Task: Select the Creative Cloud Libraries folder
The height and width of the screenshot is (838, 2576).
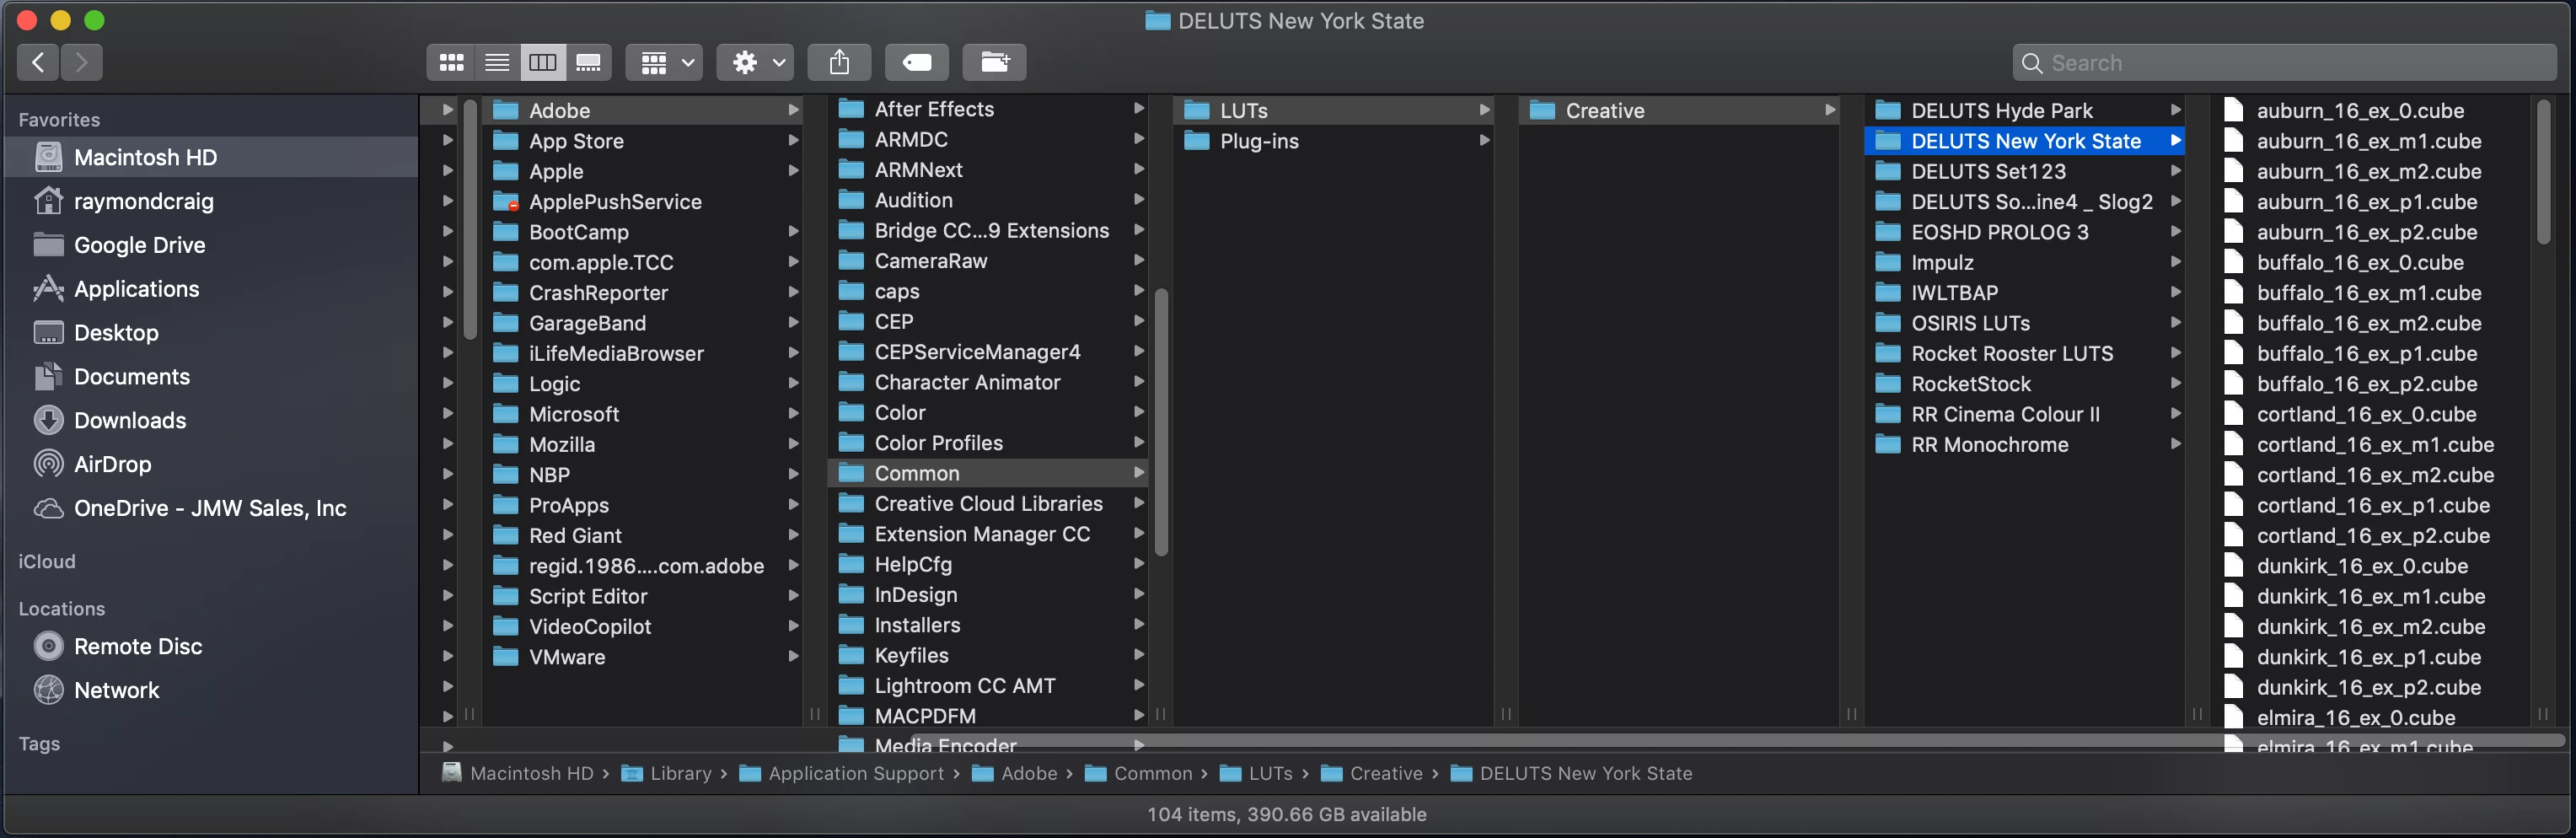Action: (989, 503)
